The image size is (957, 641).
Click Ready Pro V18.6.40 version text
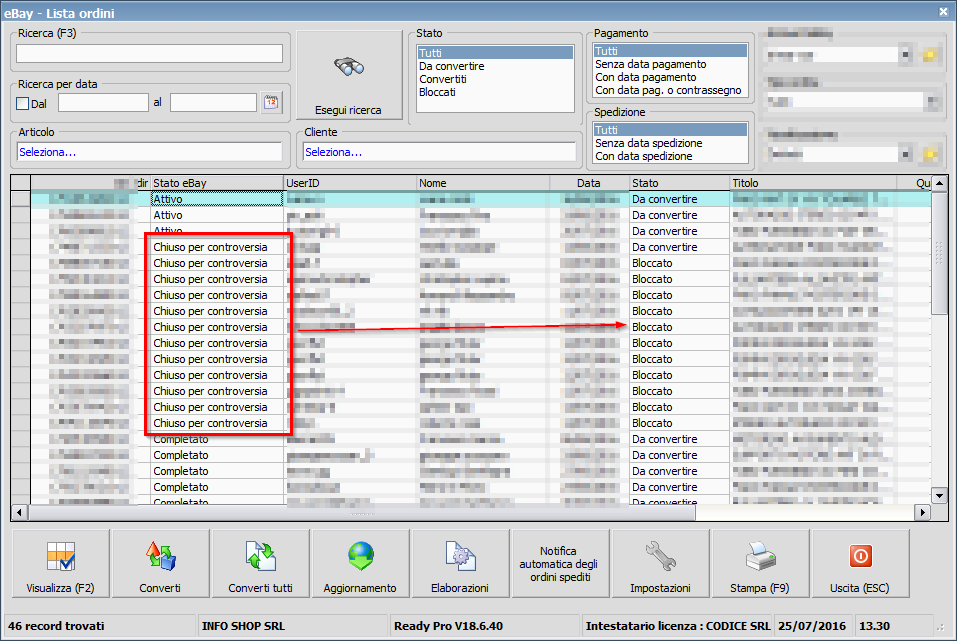pos(449,626)
